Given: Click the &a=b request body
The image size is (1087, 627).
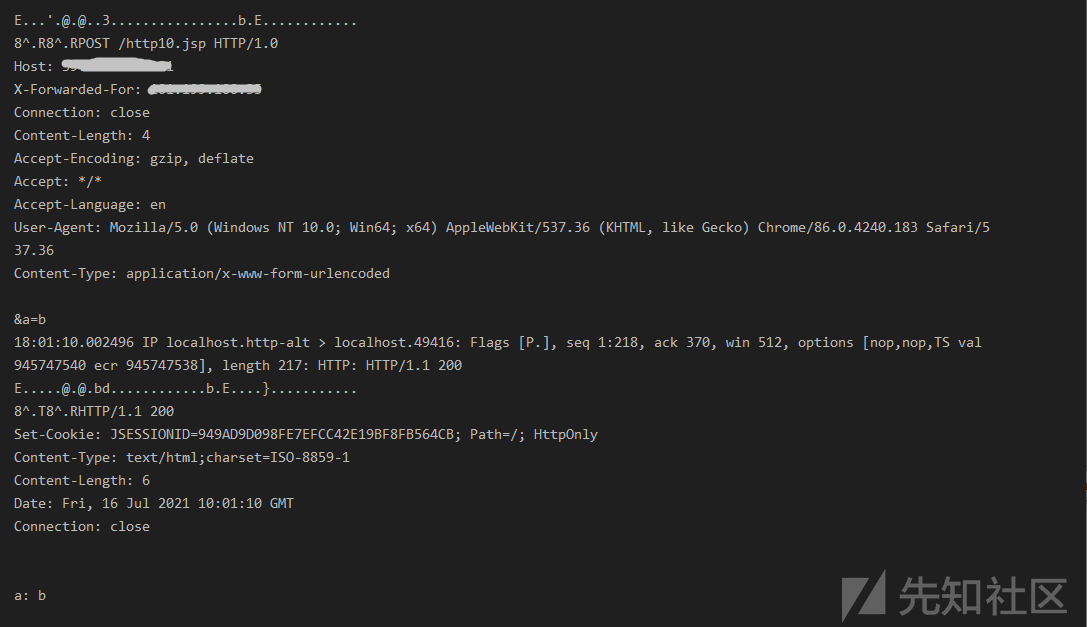Looking at the screenshot, I should click(30, 319).
